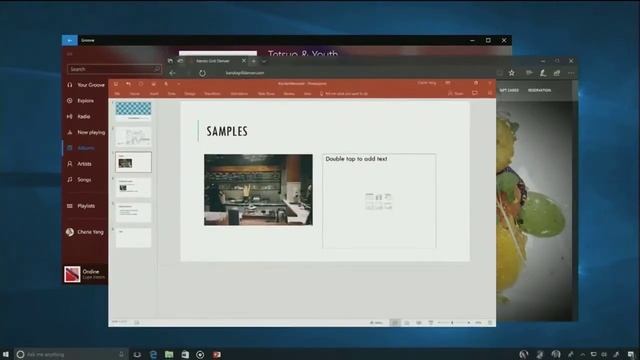Open PowerPoint Review tab

pos(289,94)
